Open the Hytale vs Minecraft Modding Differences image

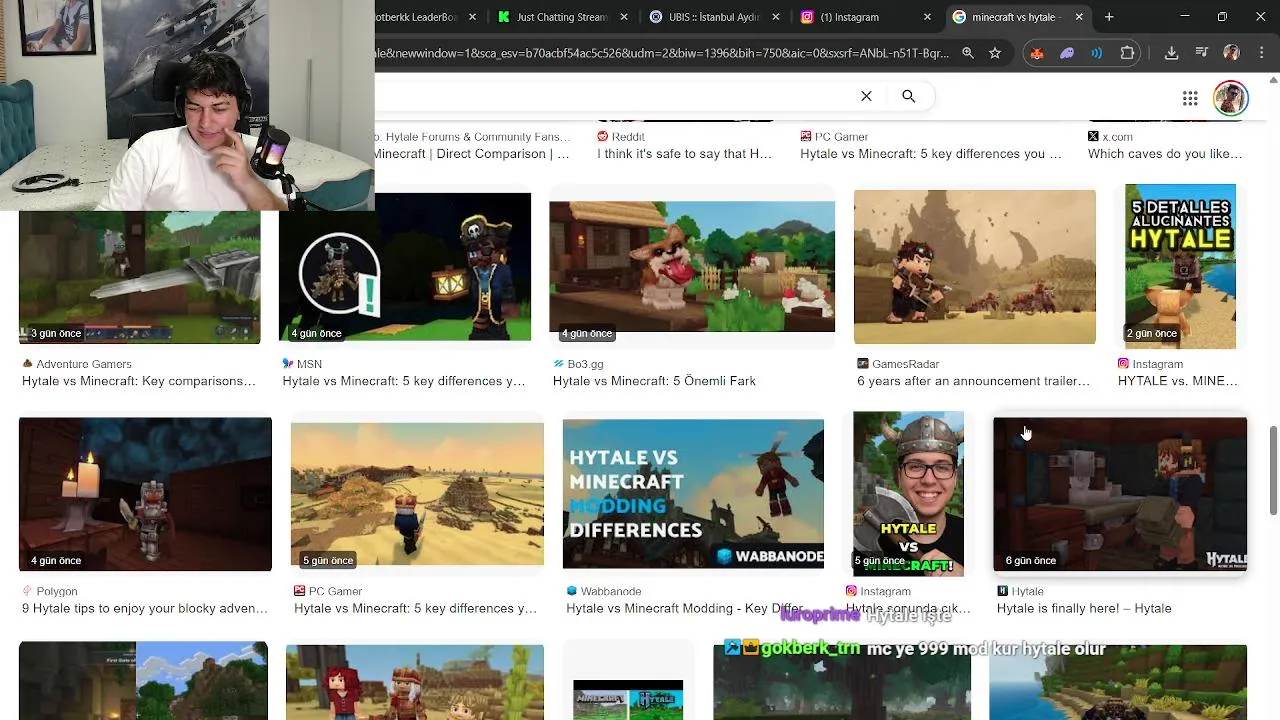[693, 494]
